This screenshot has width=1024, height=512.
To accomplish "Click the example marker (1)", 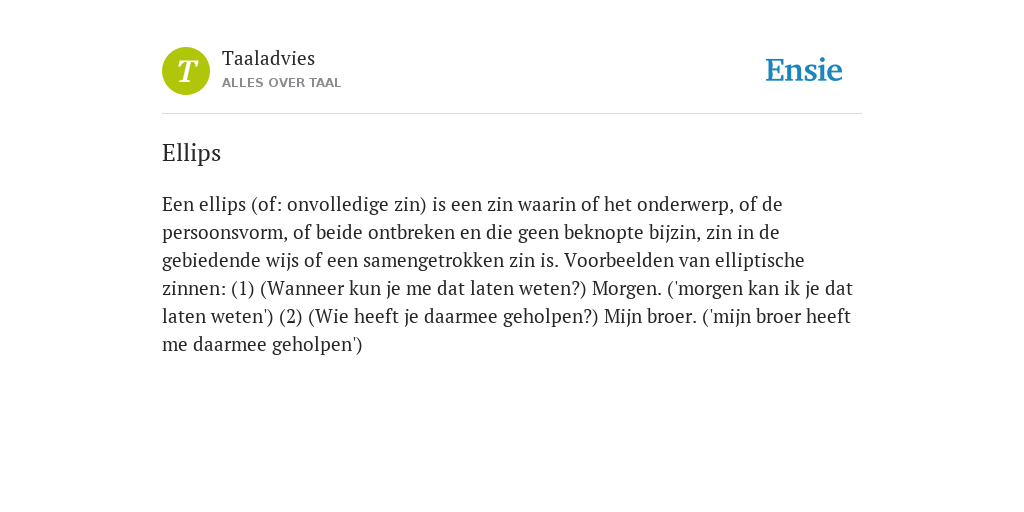I will point(243,289).
